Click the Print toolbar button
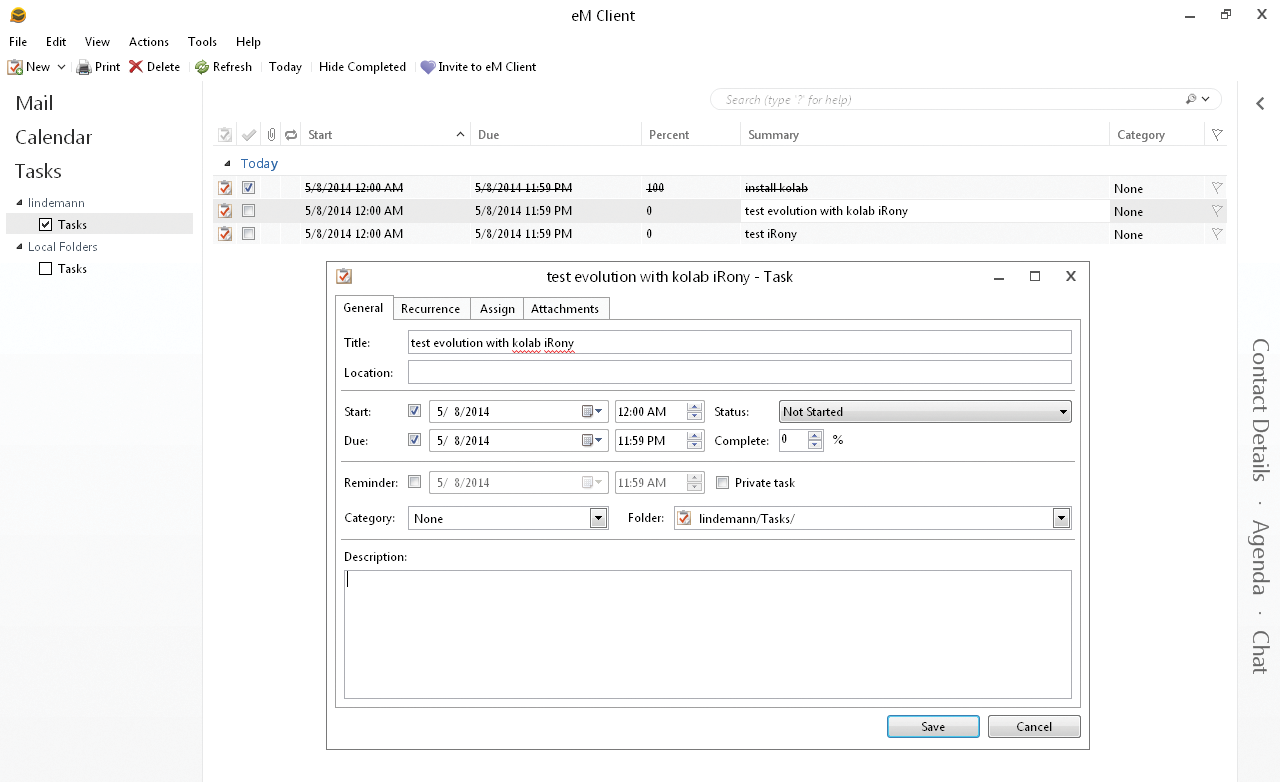Image resolution: width=1280 pixels, height=782 pixels. 98,67
